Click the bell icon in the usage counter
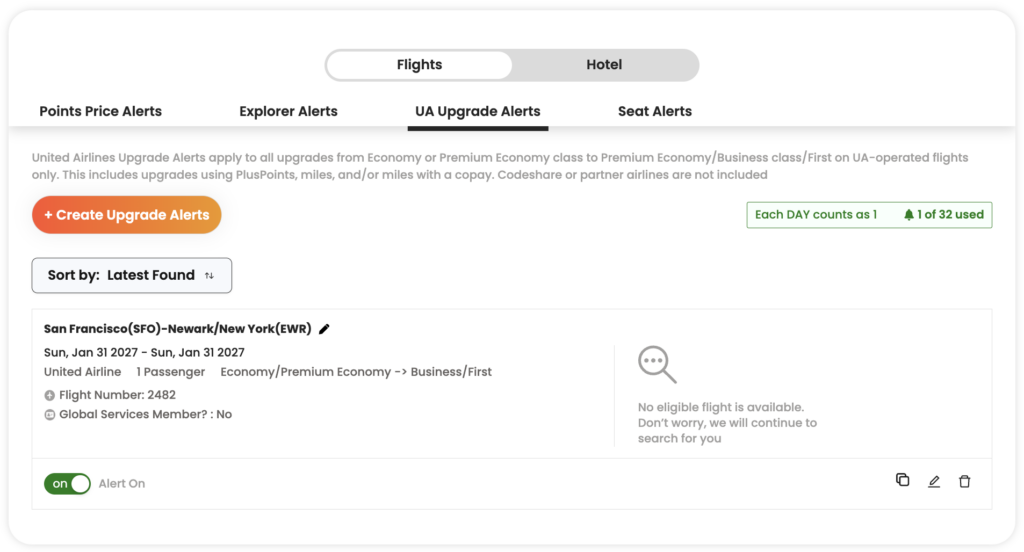The width and height of the screenshot is (1024, 552). pos(908,215)
